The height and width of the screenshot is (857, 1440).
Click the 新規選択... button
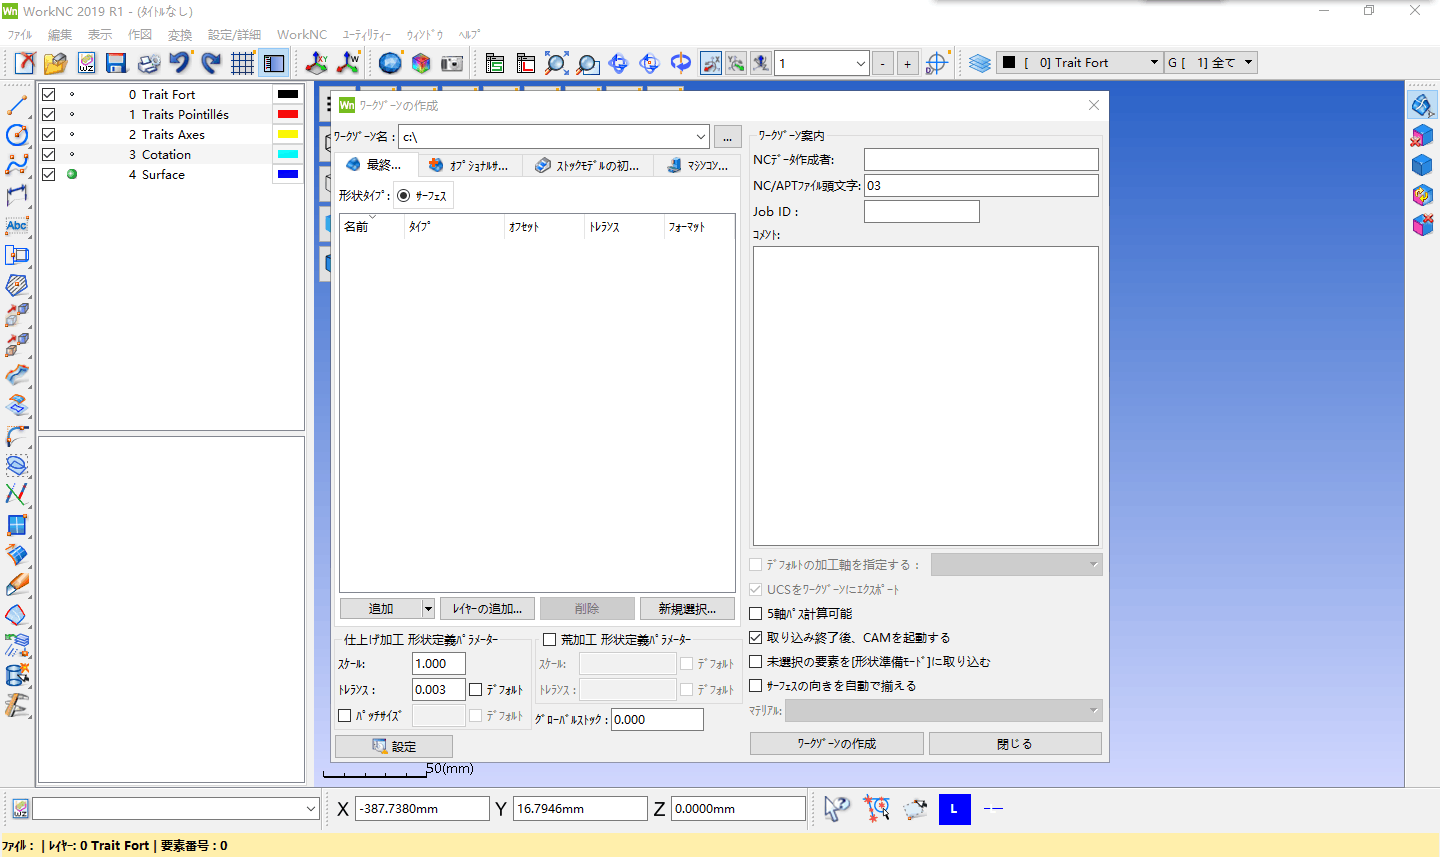[687, 609]
